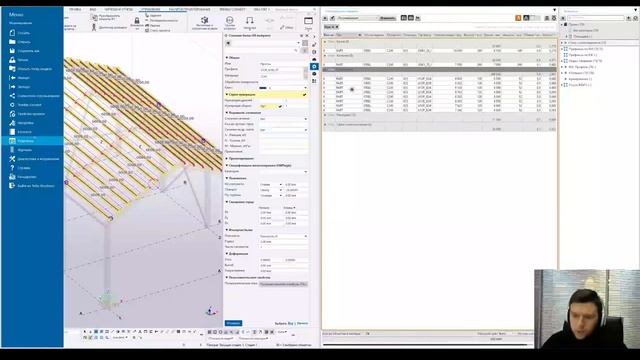Switch to TRIMBLE CONNECT ribbon tab

232,9
